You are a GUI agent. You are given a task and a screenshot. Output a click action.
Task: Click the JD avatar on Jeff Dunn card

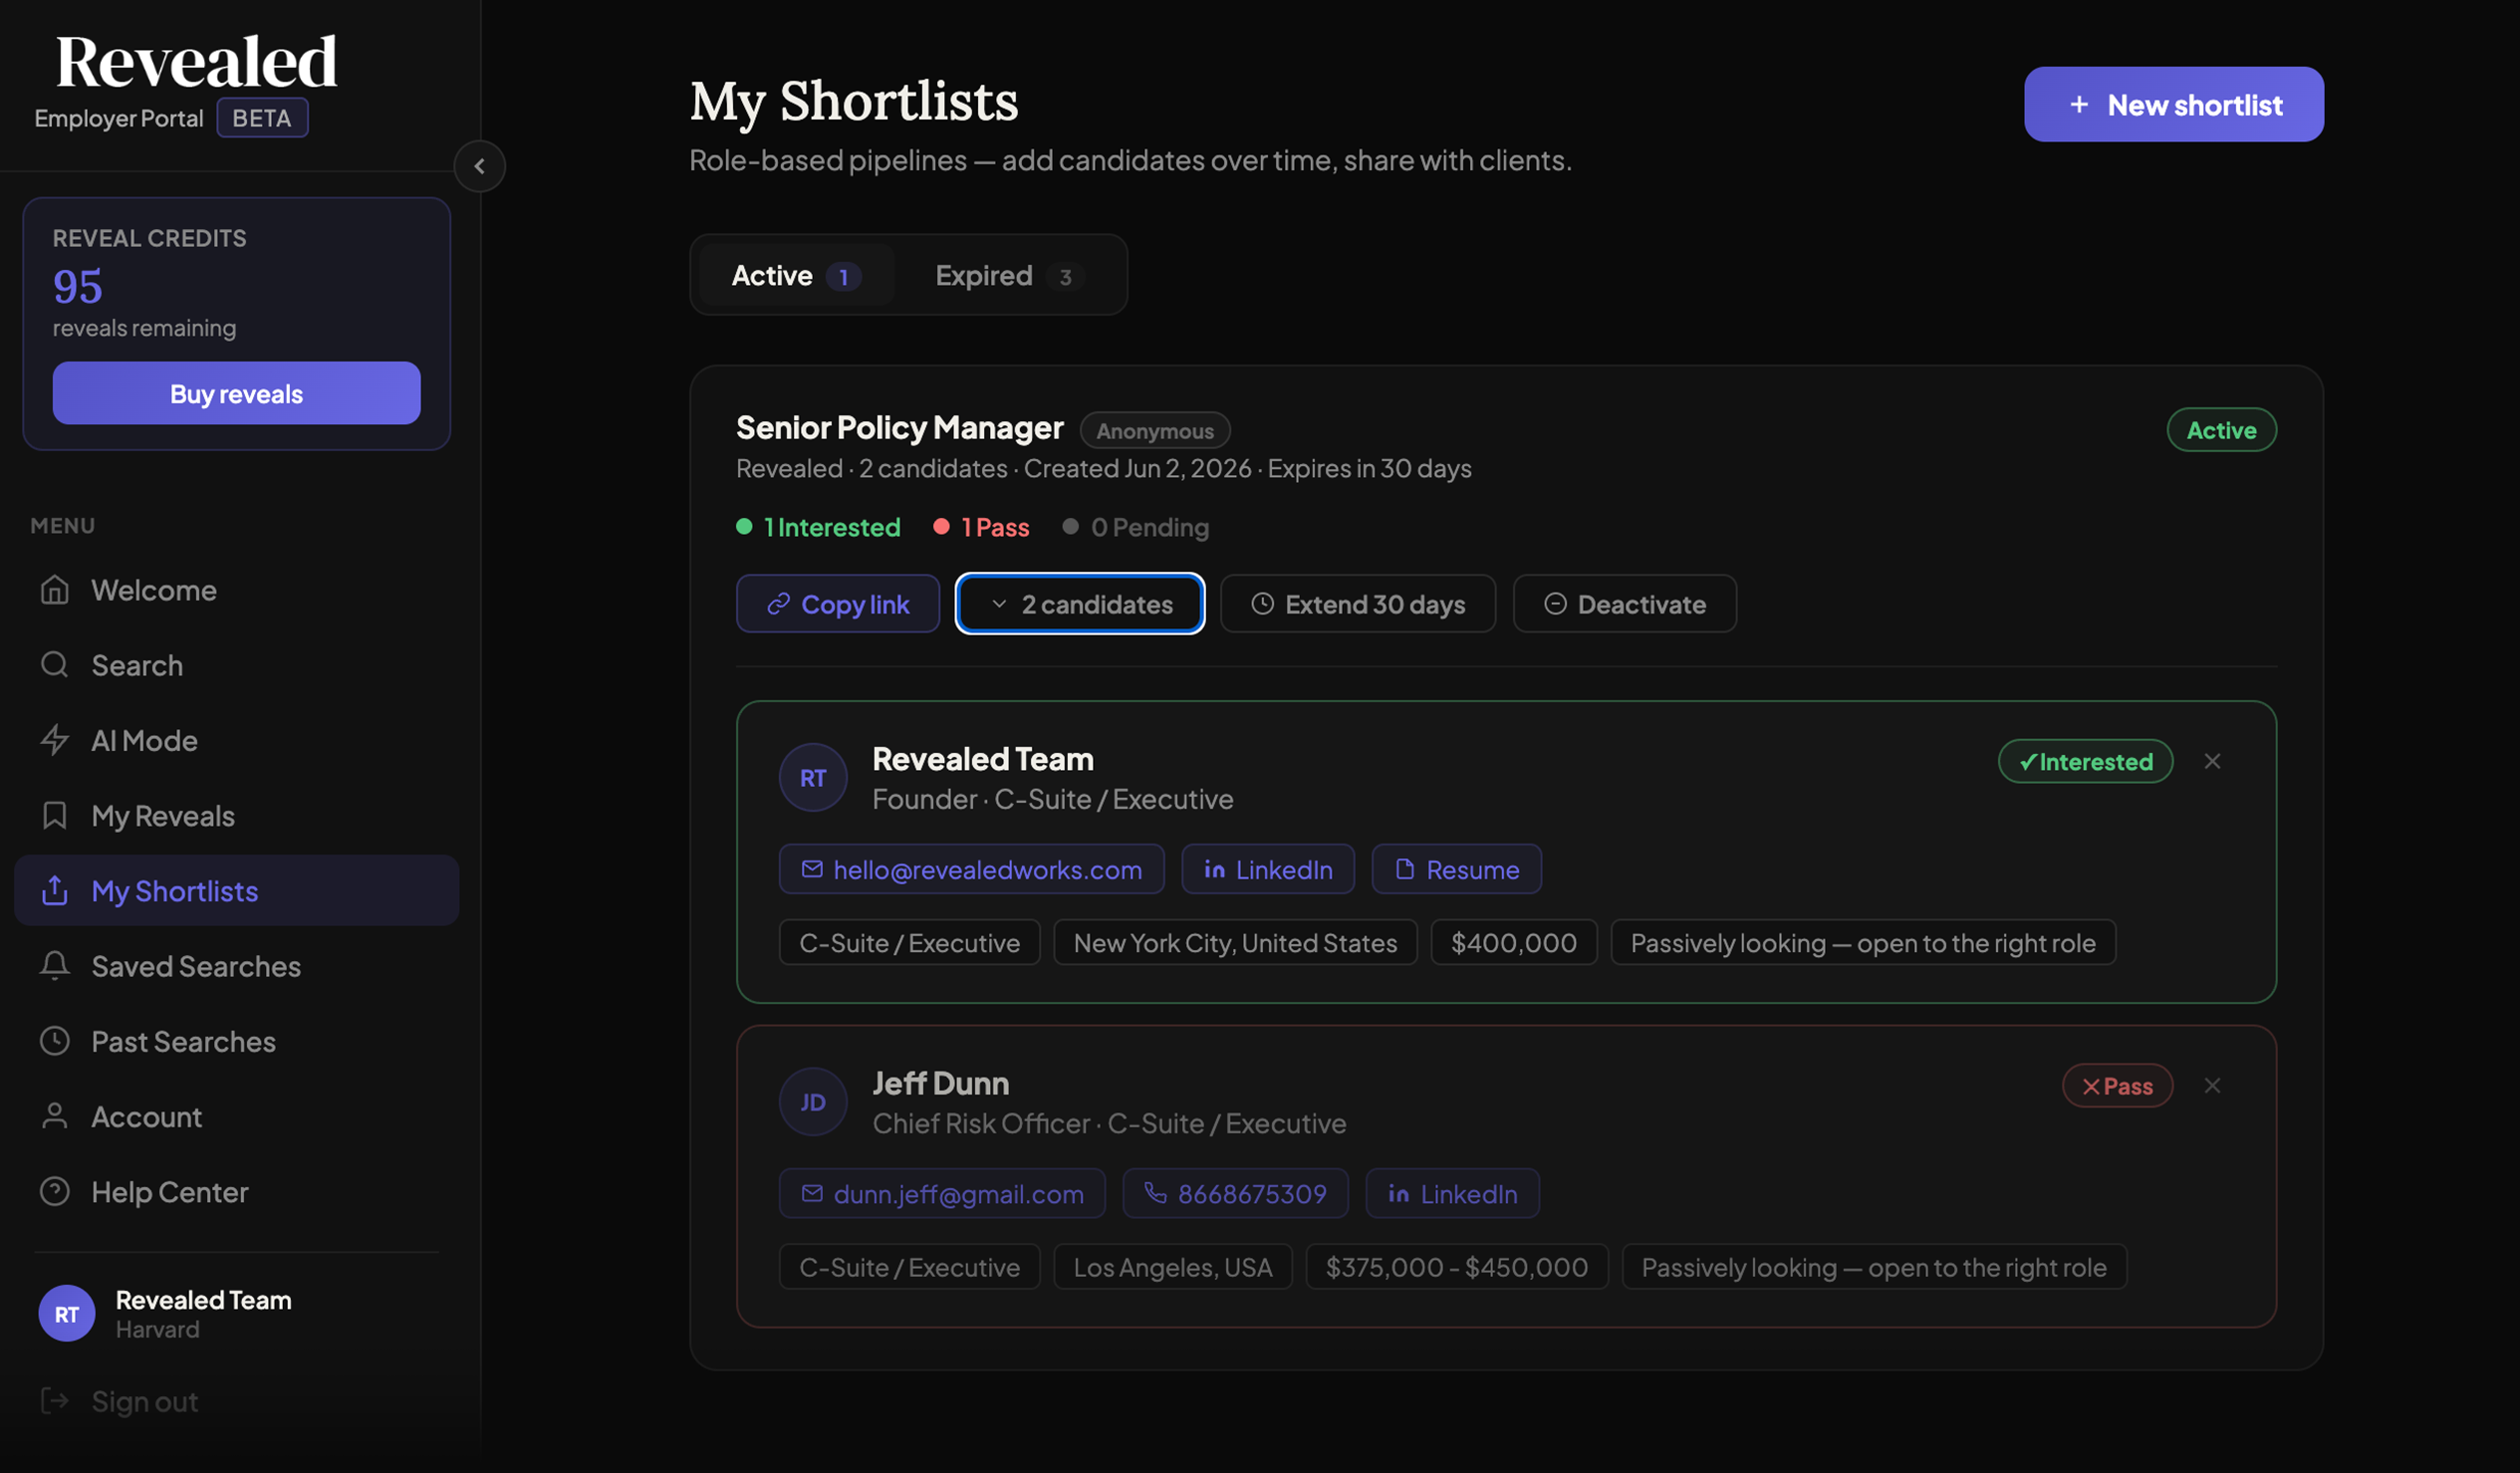click(x=813, y=1101)
